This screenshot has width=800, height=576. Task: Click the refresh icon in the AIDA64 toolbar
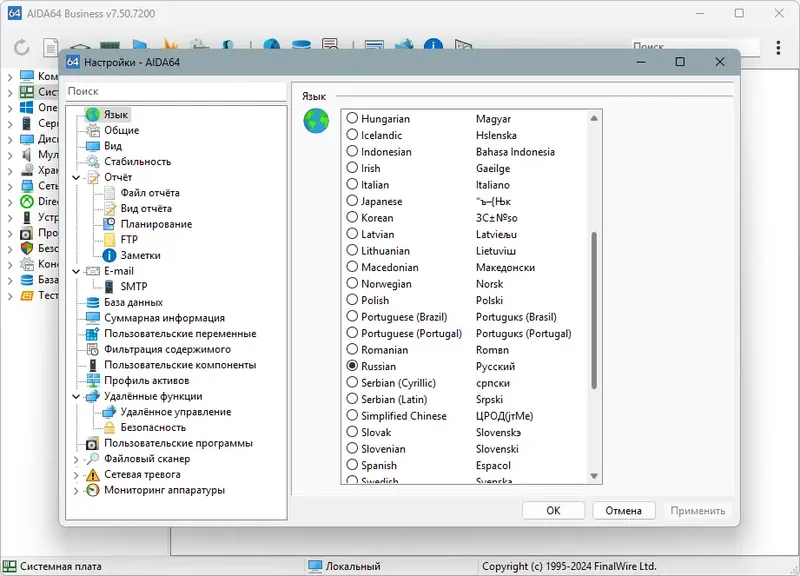pos(21,47)
